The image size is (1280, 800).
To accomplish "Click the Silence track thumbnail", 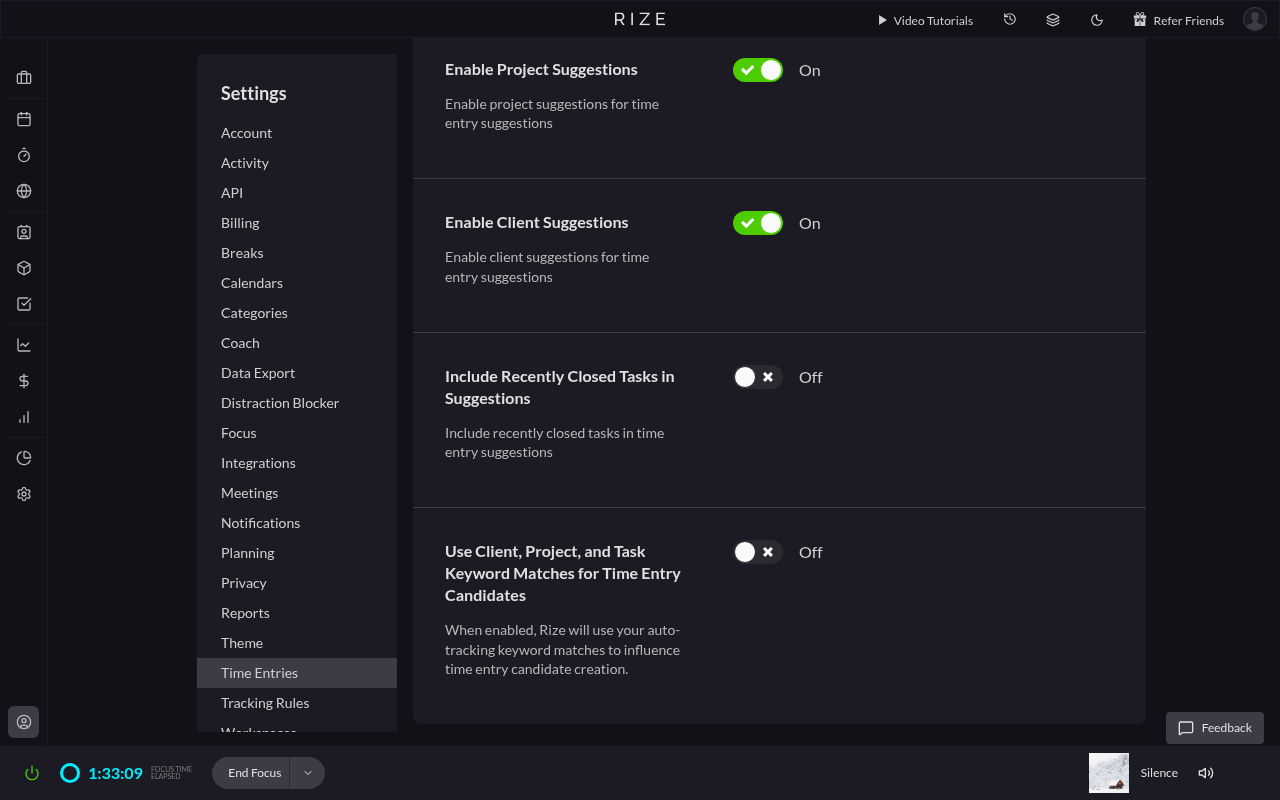I will pyautogui.click(x=1108, y=773).
